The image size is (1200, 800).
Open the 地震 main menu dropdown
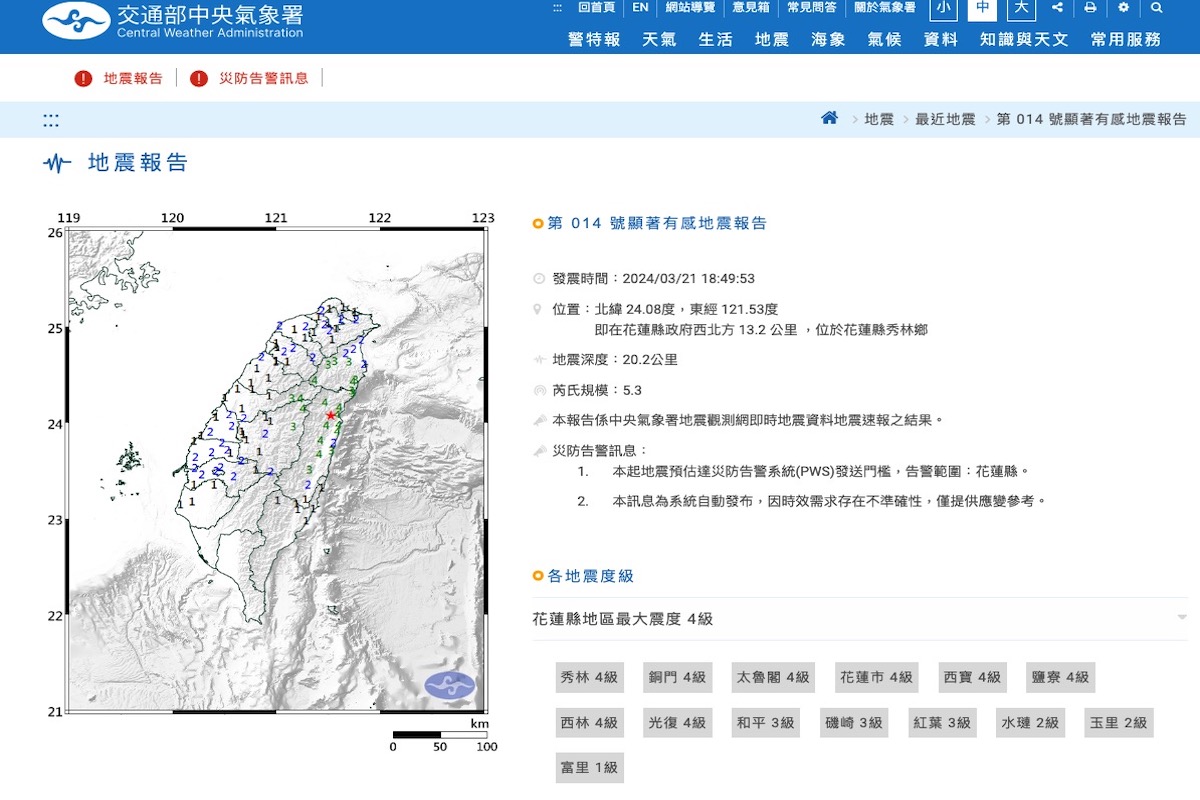click(771, 40)
